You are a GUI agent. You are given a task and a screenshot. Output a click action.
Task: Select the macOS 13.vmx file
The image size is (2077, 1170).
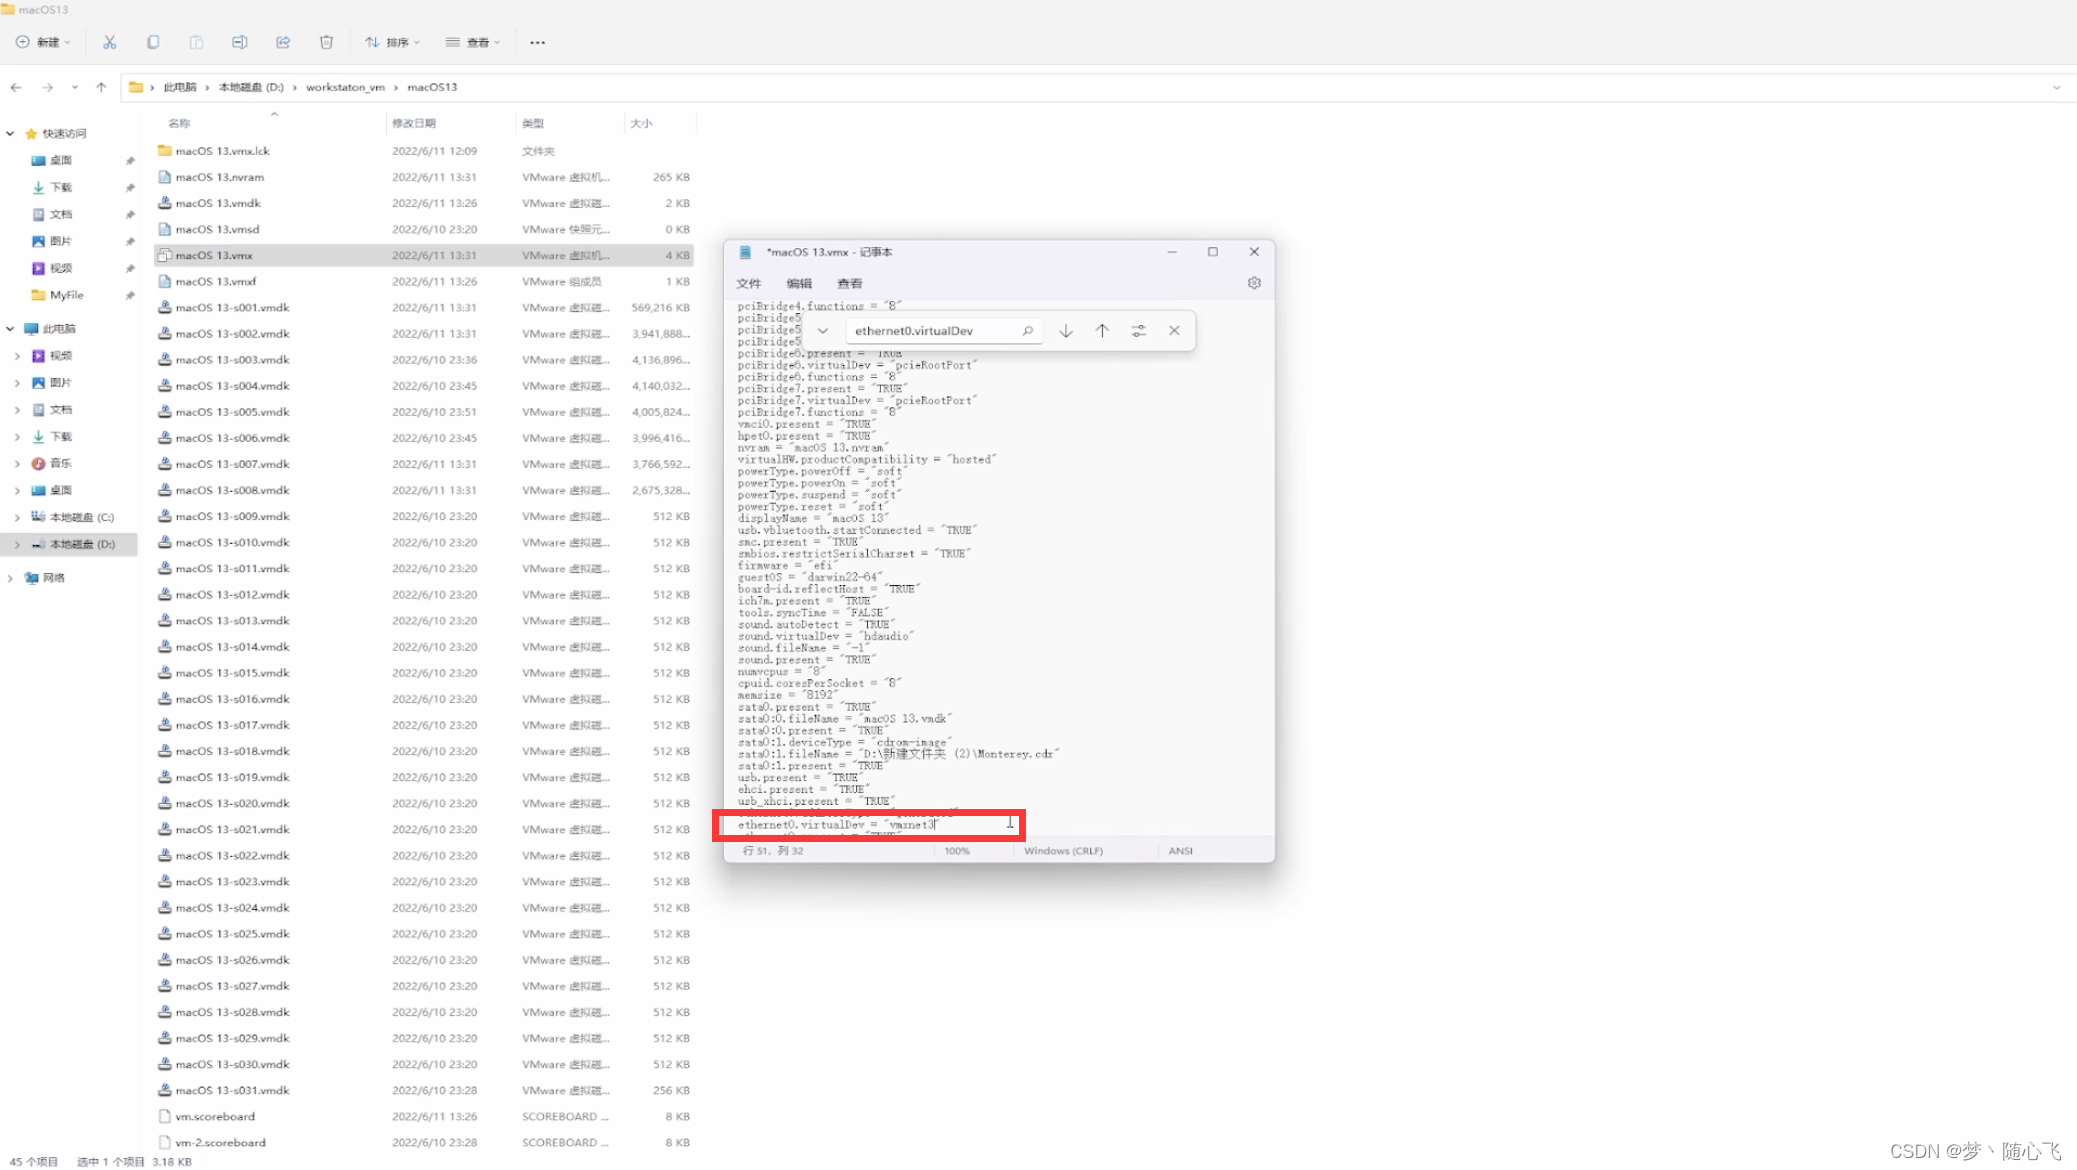point(423,255)
